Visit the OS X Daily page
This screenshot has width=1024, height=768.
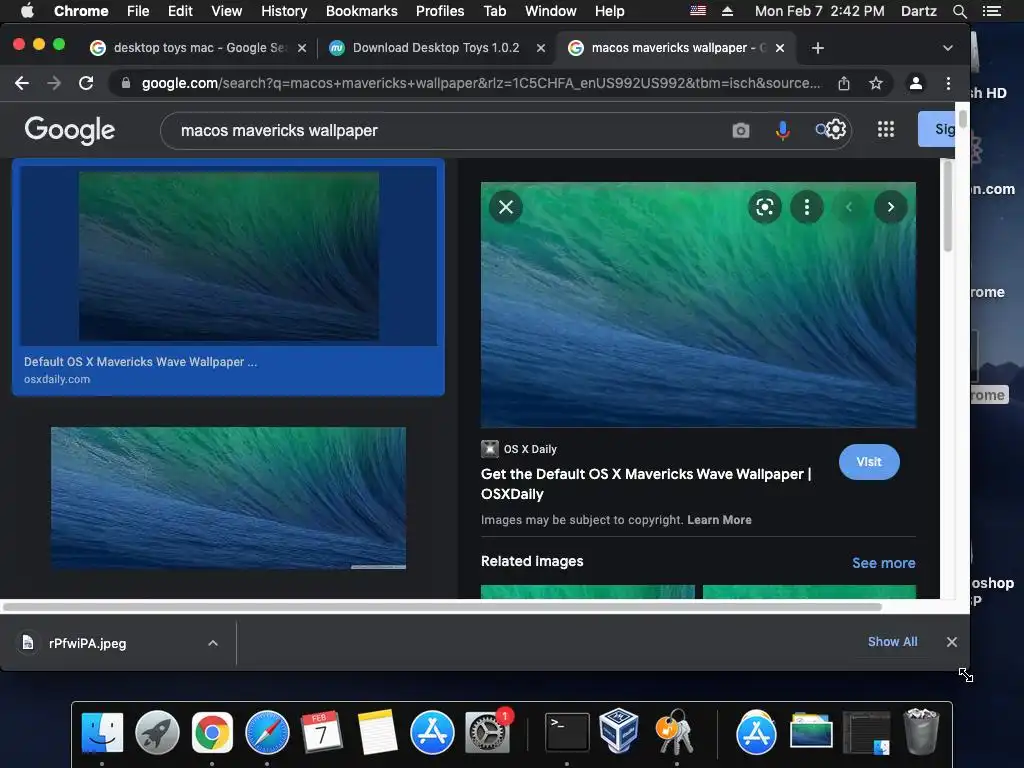pos(869,462)
